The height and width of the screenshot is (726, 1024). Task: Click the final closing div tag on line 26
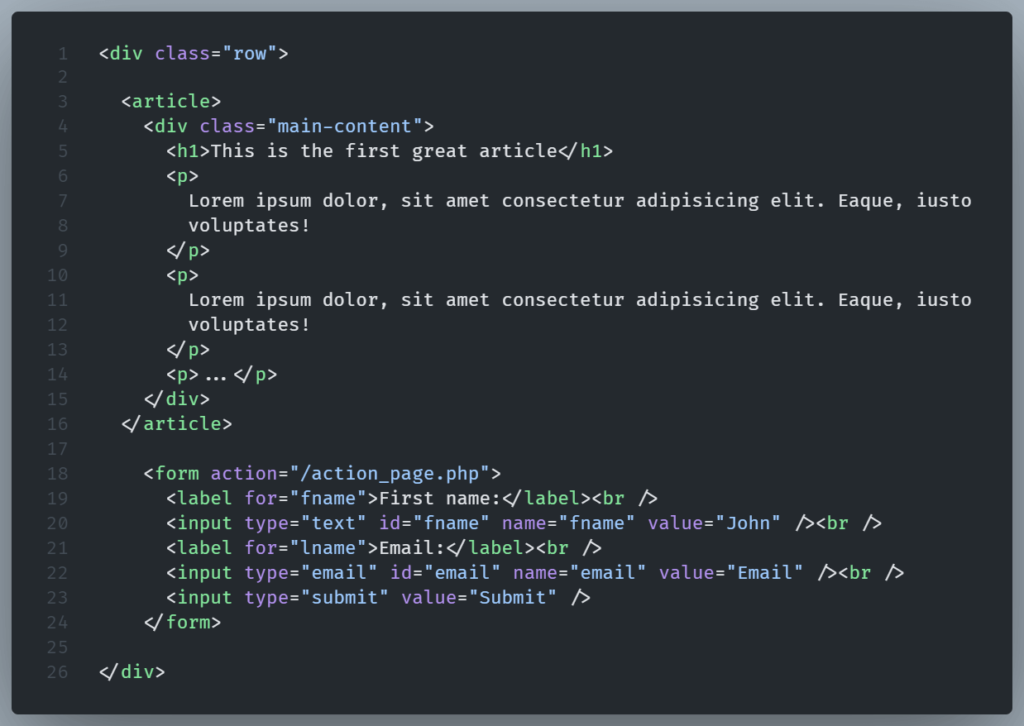132,672
